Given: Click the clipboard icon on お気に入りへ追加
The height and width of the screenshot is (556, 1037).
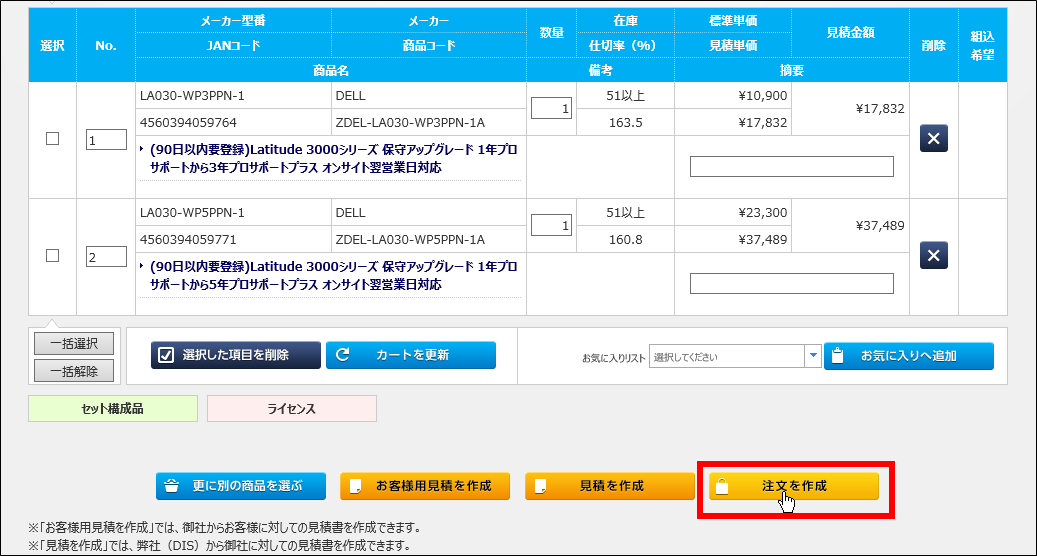Looking at the screenshot, I should pos(839,356).
